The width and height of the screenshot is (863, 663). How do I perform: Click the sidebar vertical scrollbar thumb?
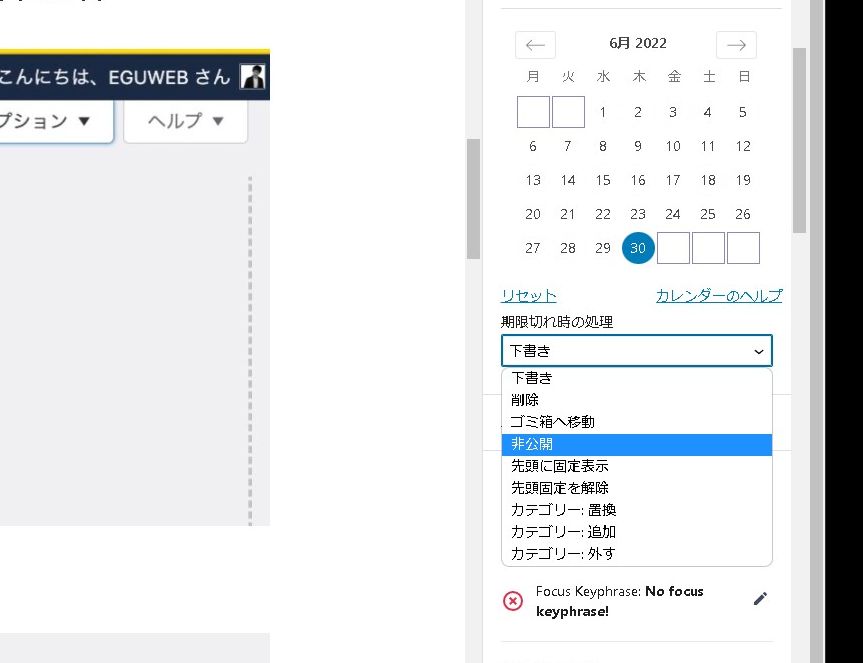point(799,140)
